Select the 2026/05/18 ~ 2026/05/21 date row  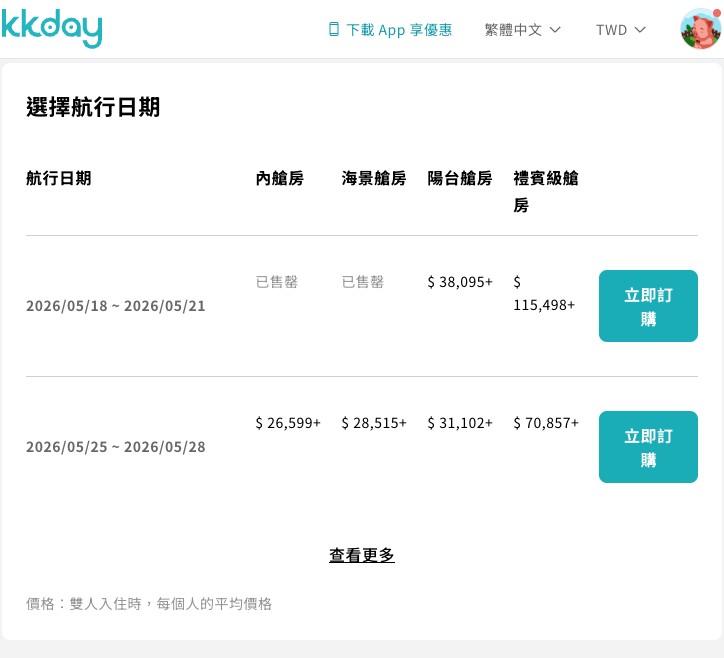tap(116, 306)
